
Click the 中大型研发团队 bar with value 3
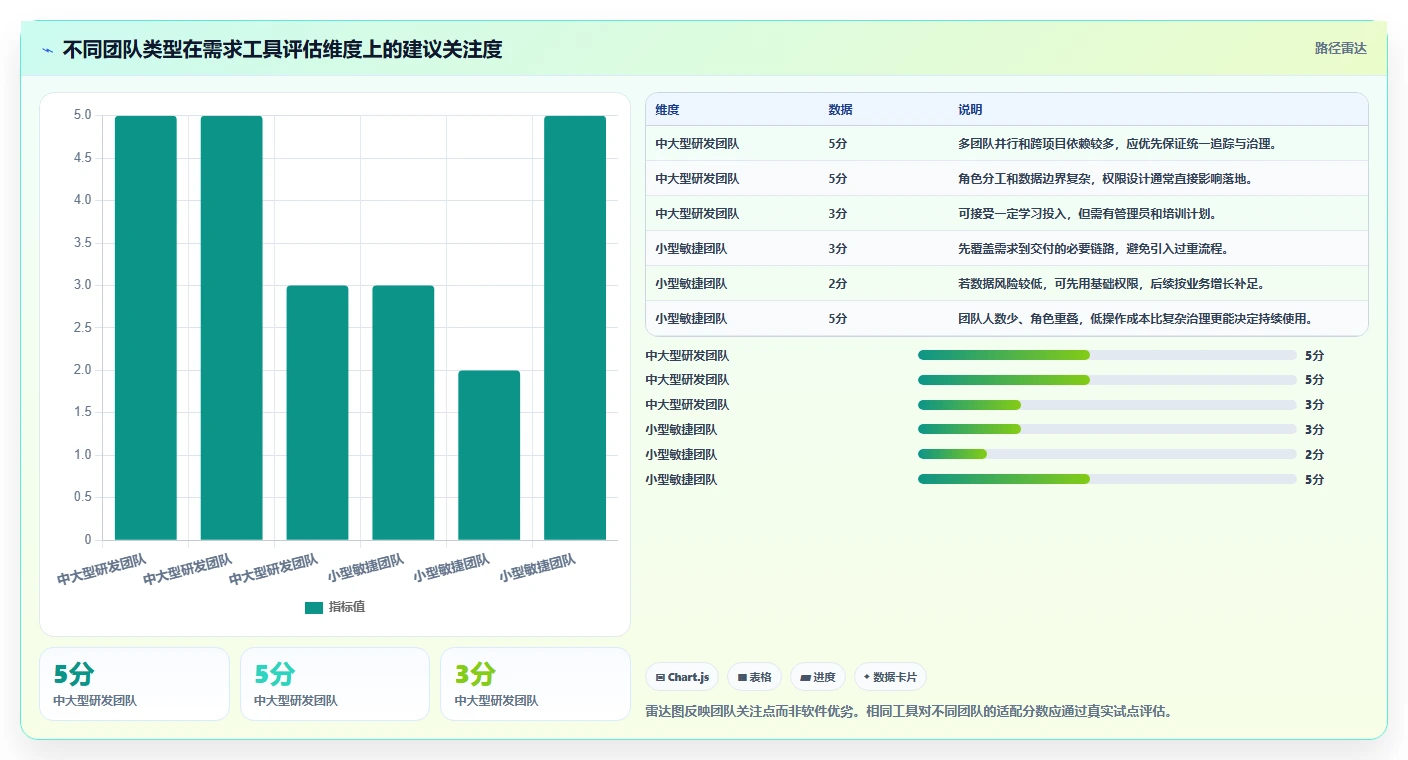(317, 413)
